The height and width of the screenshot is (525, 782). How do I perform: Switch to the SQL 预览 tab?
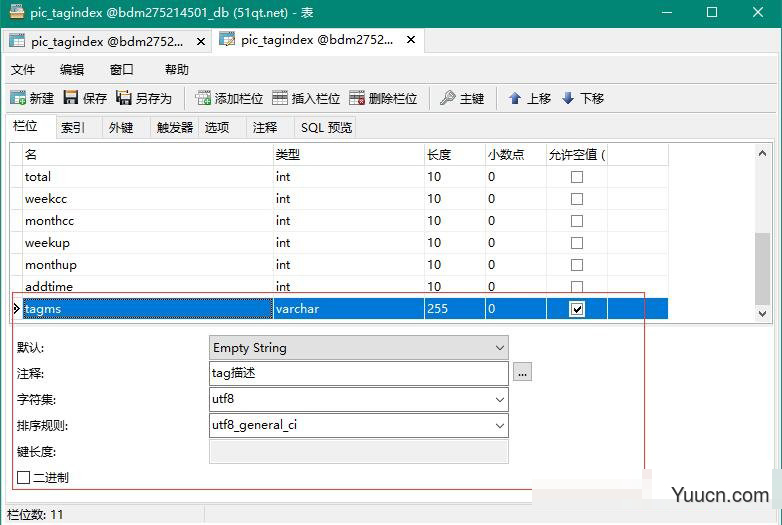[x=326, y=127]
